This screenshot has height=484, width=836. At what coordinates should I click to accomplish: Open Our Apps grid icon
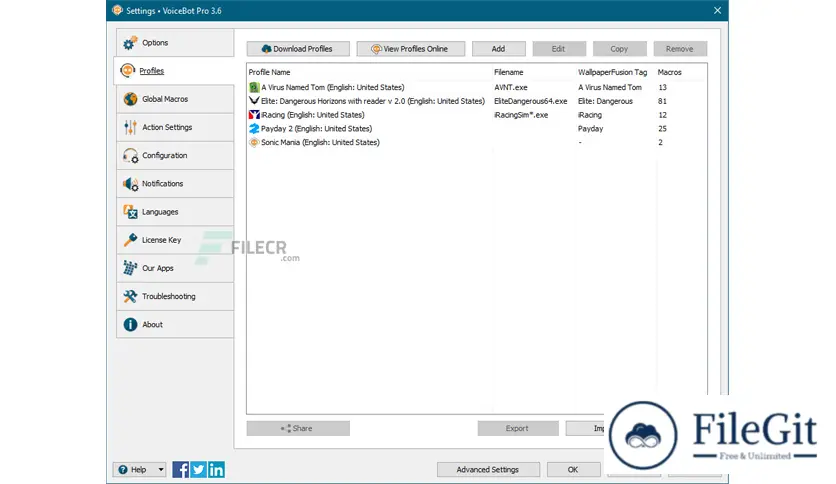130,268
